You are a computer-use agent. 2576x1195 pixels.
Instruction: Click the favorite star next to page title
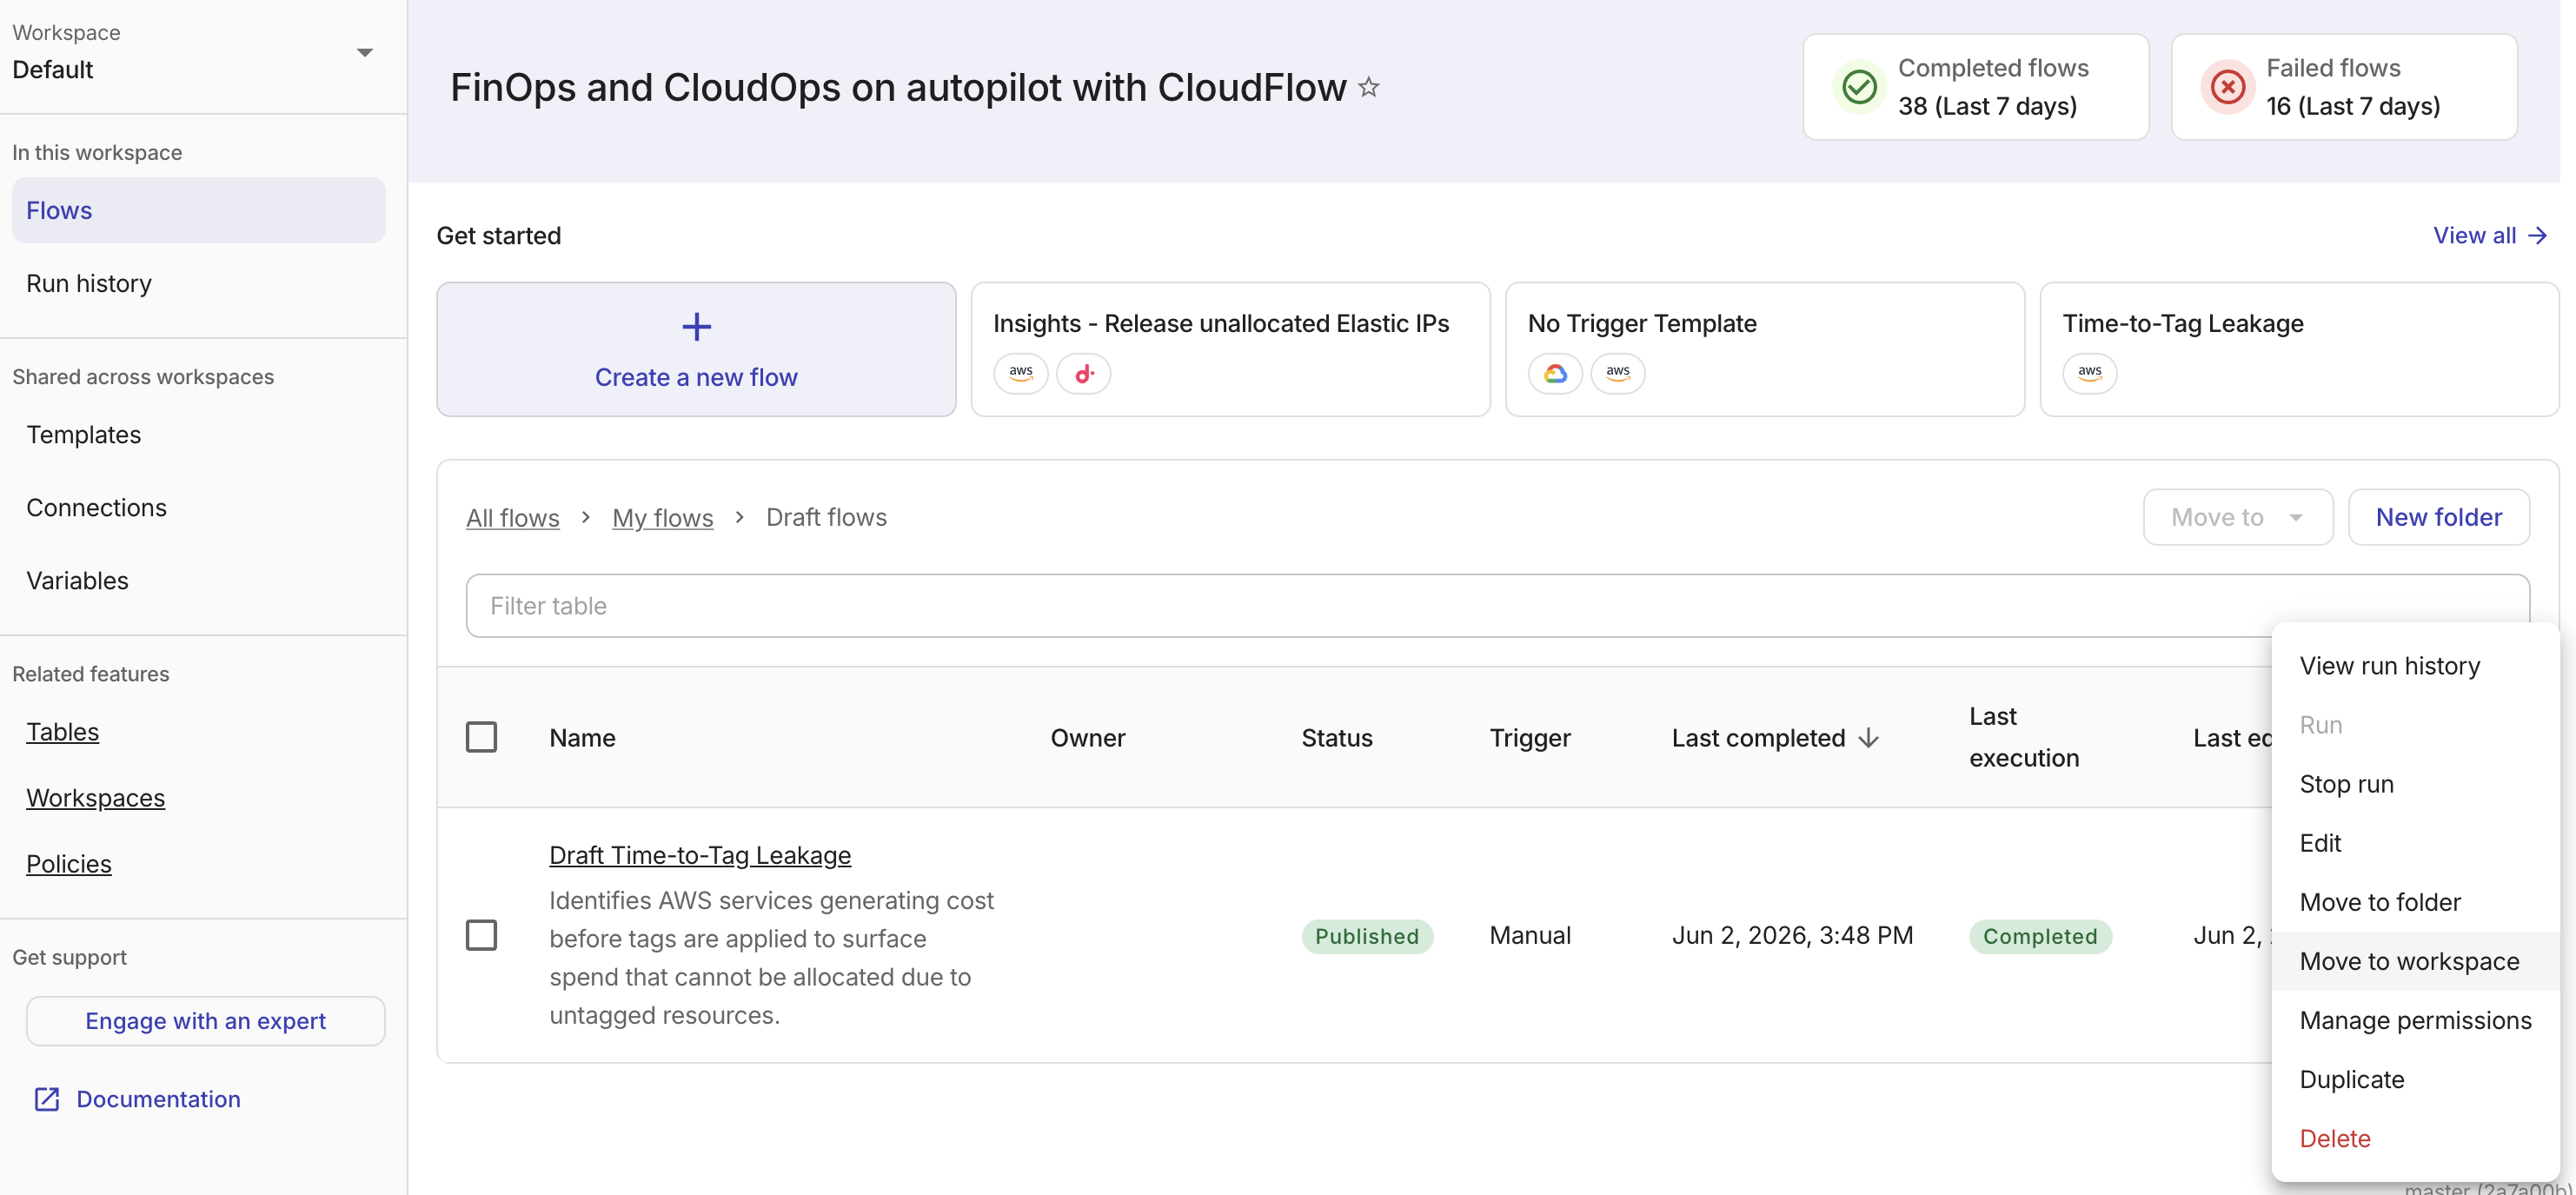coord(1368,88)
